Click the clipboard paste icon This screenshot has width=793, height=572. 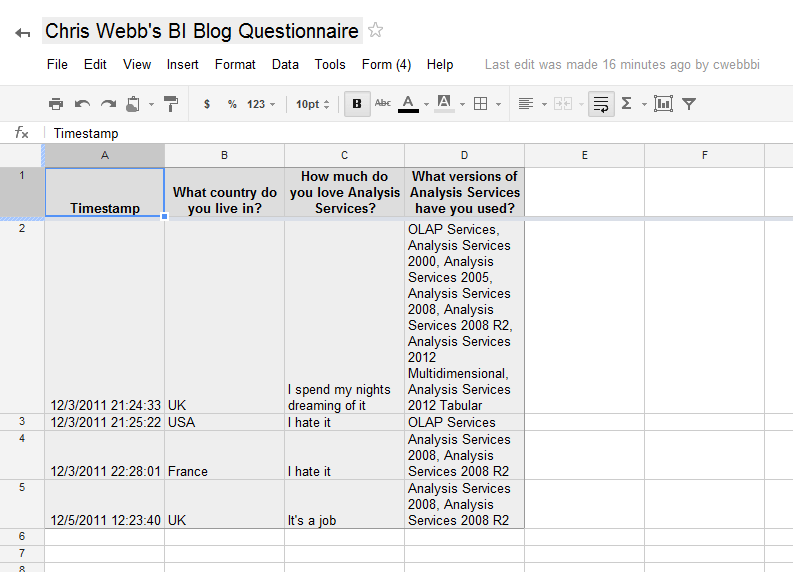(133, 104)
